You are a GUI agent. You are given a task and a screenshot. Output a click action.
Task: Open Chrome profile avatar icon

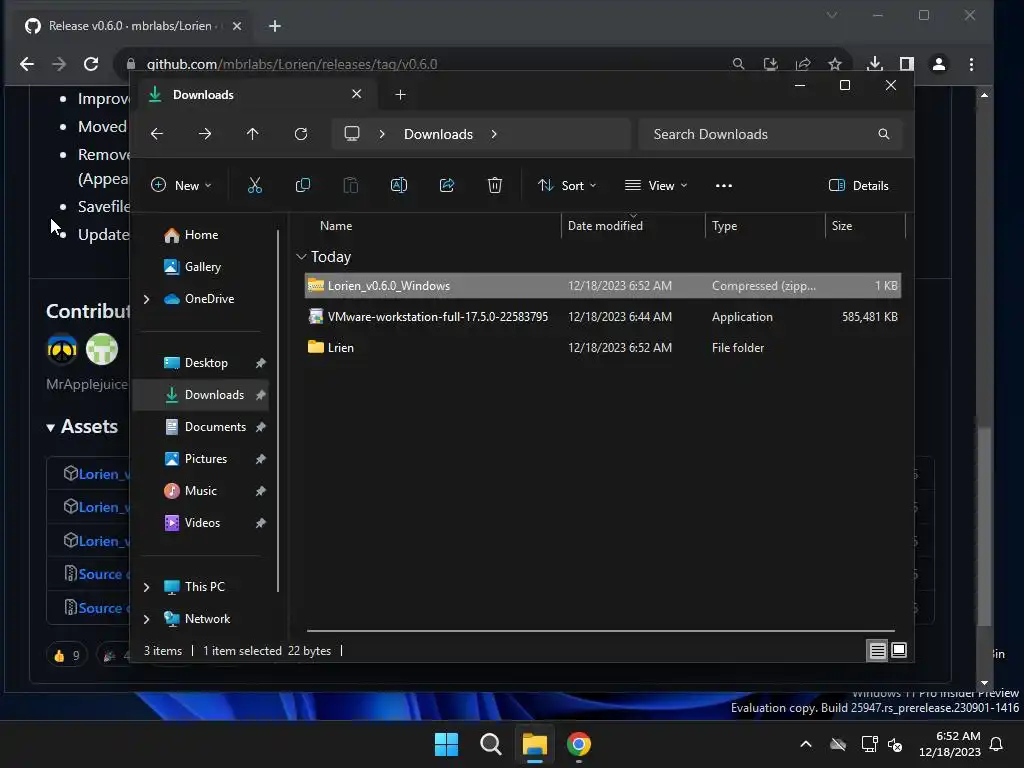(x=939, y=64)
